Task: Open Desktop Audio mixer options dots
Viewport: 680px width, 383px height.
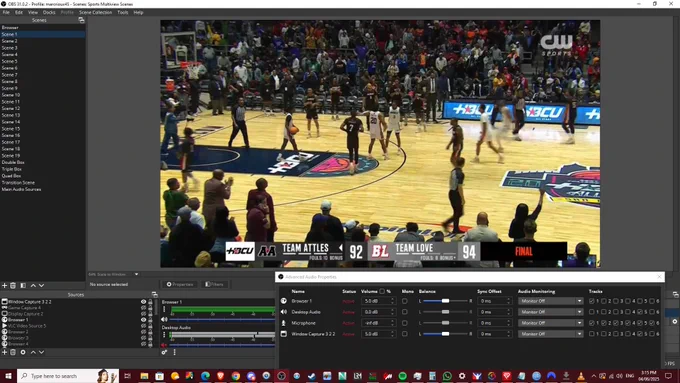Action: click(164, 335)
